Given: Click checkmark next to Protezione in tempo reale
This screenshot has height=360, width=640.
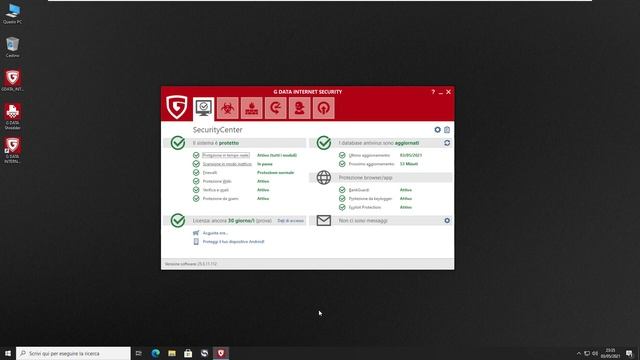Looking at the screenshot, I should [196, 156].
